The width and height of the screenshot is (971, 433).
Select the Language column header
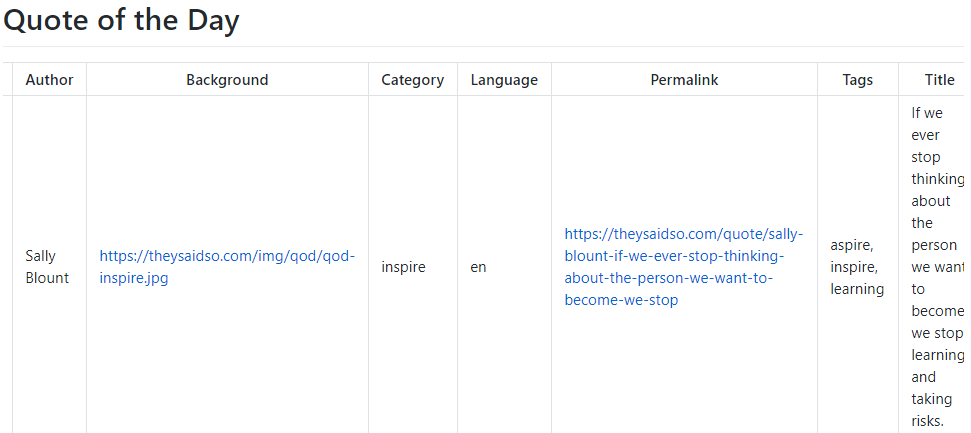click(504, 79)
